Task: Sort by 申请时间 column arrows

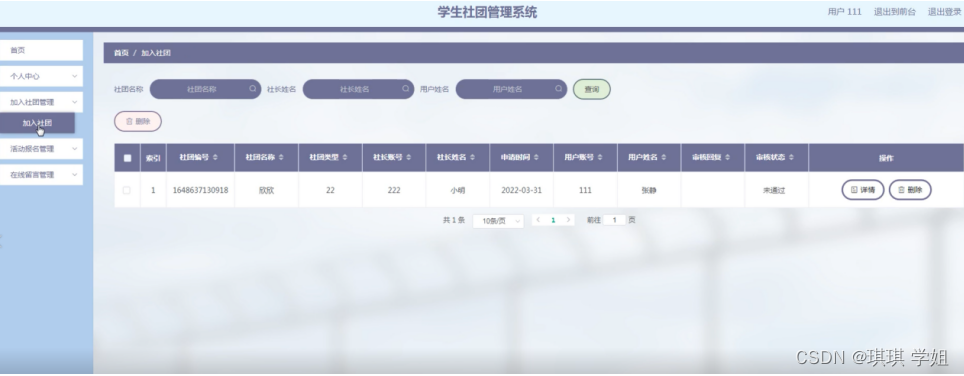Action: coord(536,158)
